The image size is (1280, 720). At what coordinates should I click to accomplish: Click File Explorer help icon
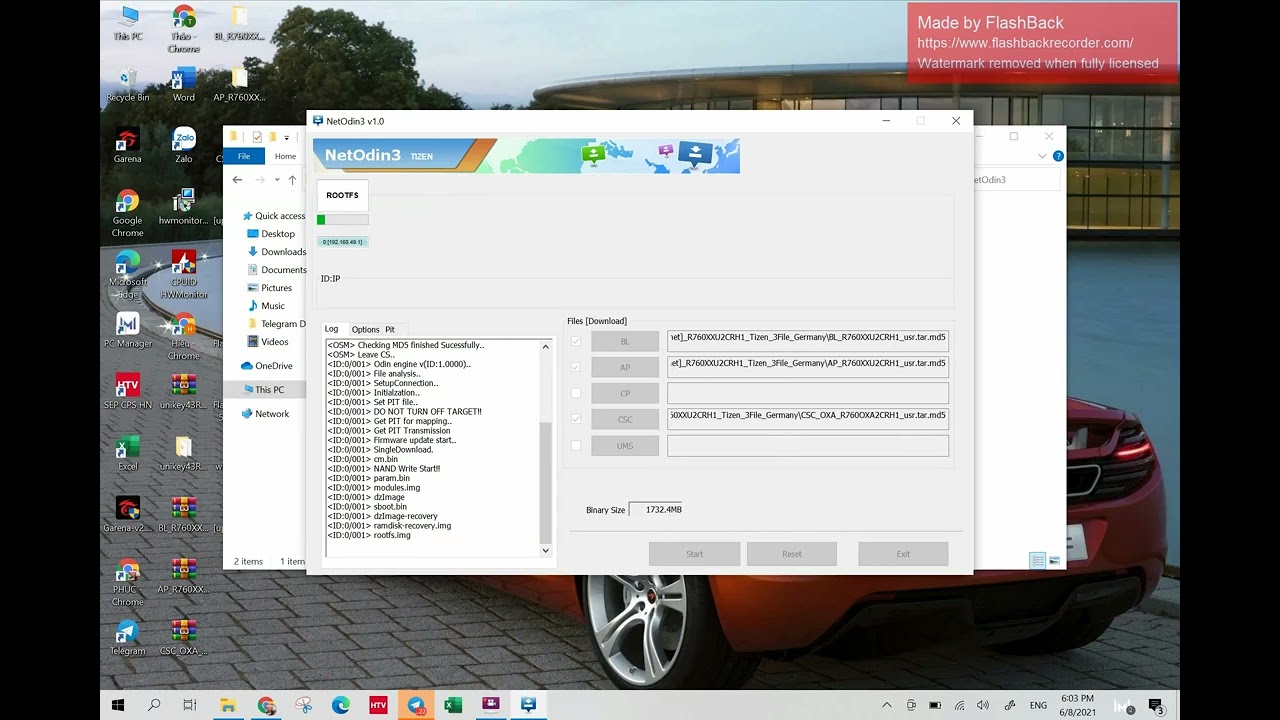(x=1058, y=156)
